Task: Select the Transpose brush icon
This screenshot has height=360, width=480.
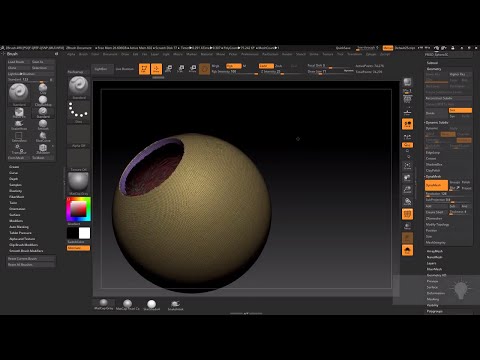Action: pos(19,149)
